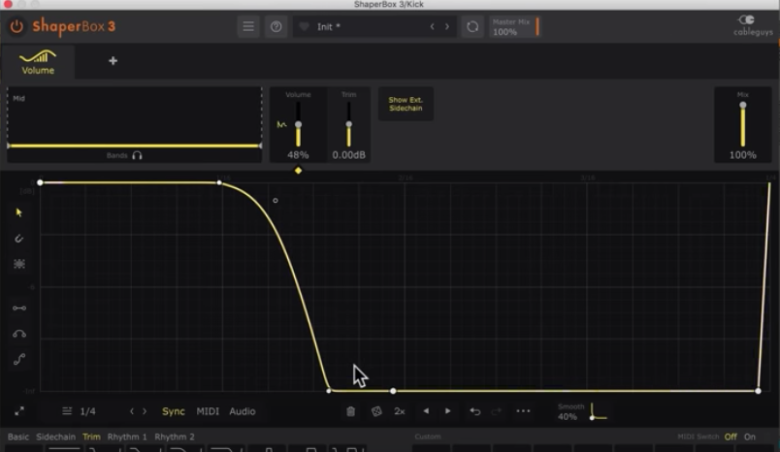Adjust the Trim slider handle
The image size is (780, 452).
(x=349, y=124)
